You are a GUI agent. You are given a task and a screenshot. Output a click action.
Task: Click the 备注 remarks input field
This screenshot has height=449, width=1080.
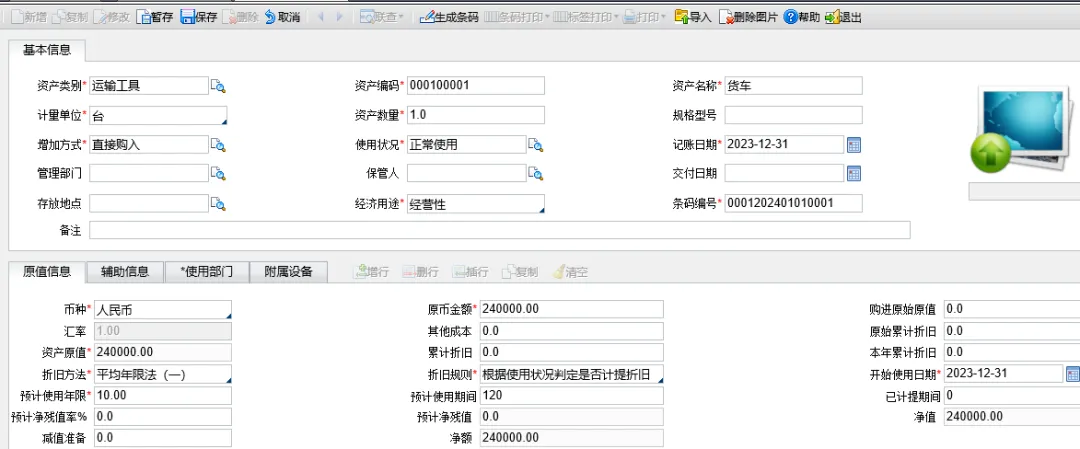tap(500, 231)
